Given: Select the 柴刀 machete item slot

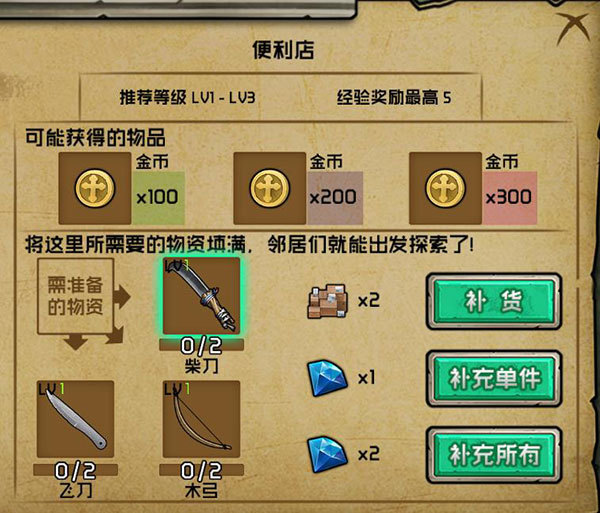Looking at the screenshot, I should [x=201, y=296].
